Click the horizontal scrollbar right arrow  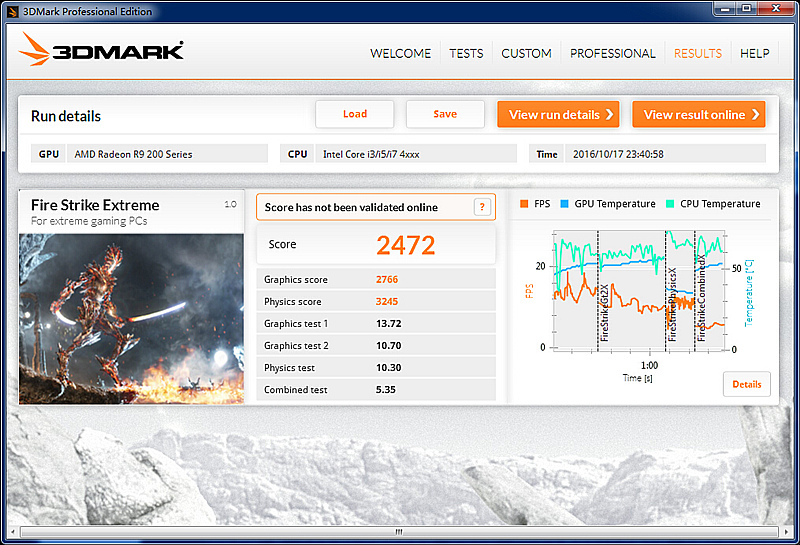[x=779, y=531]
